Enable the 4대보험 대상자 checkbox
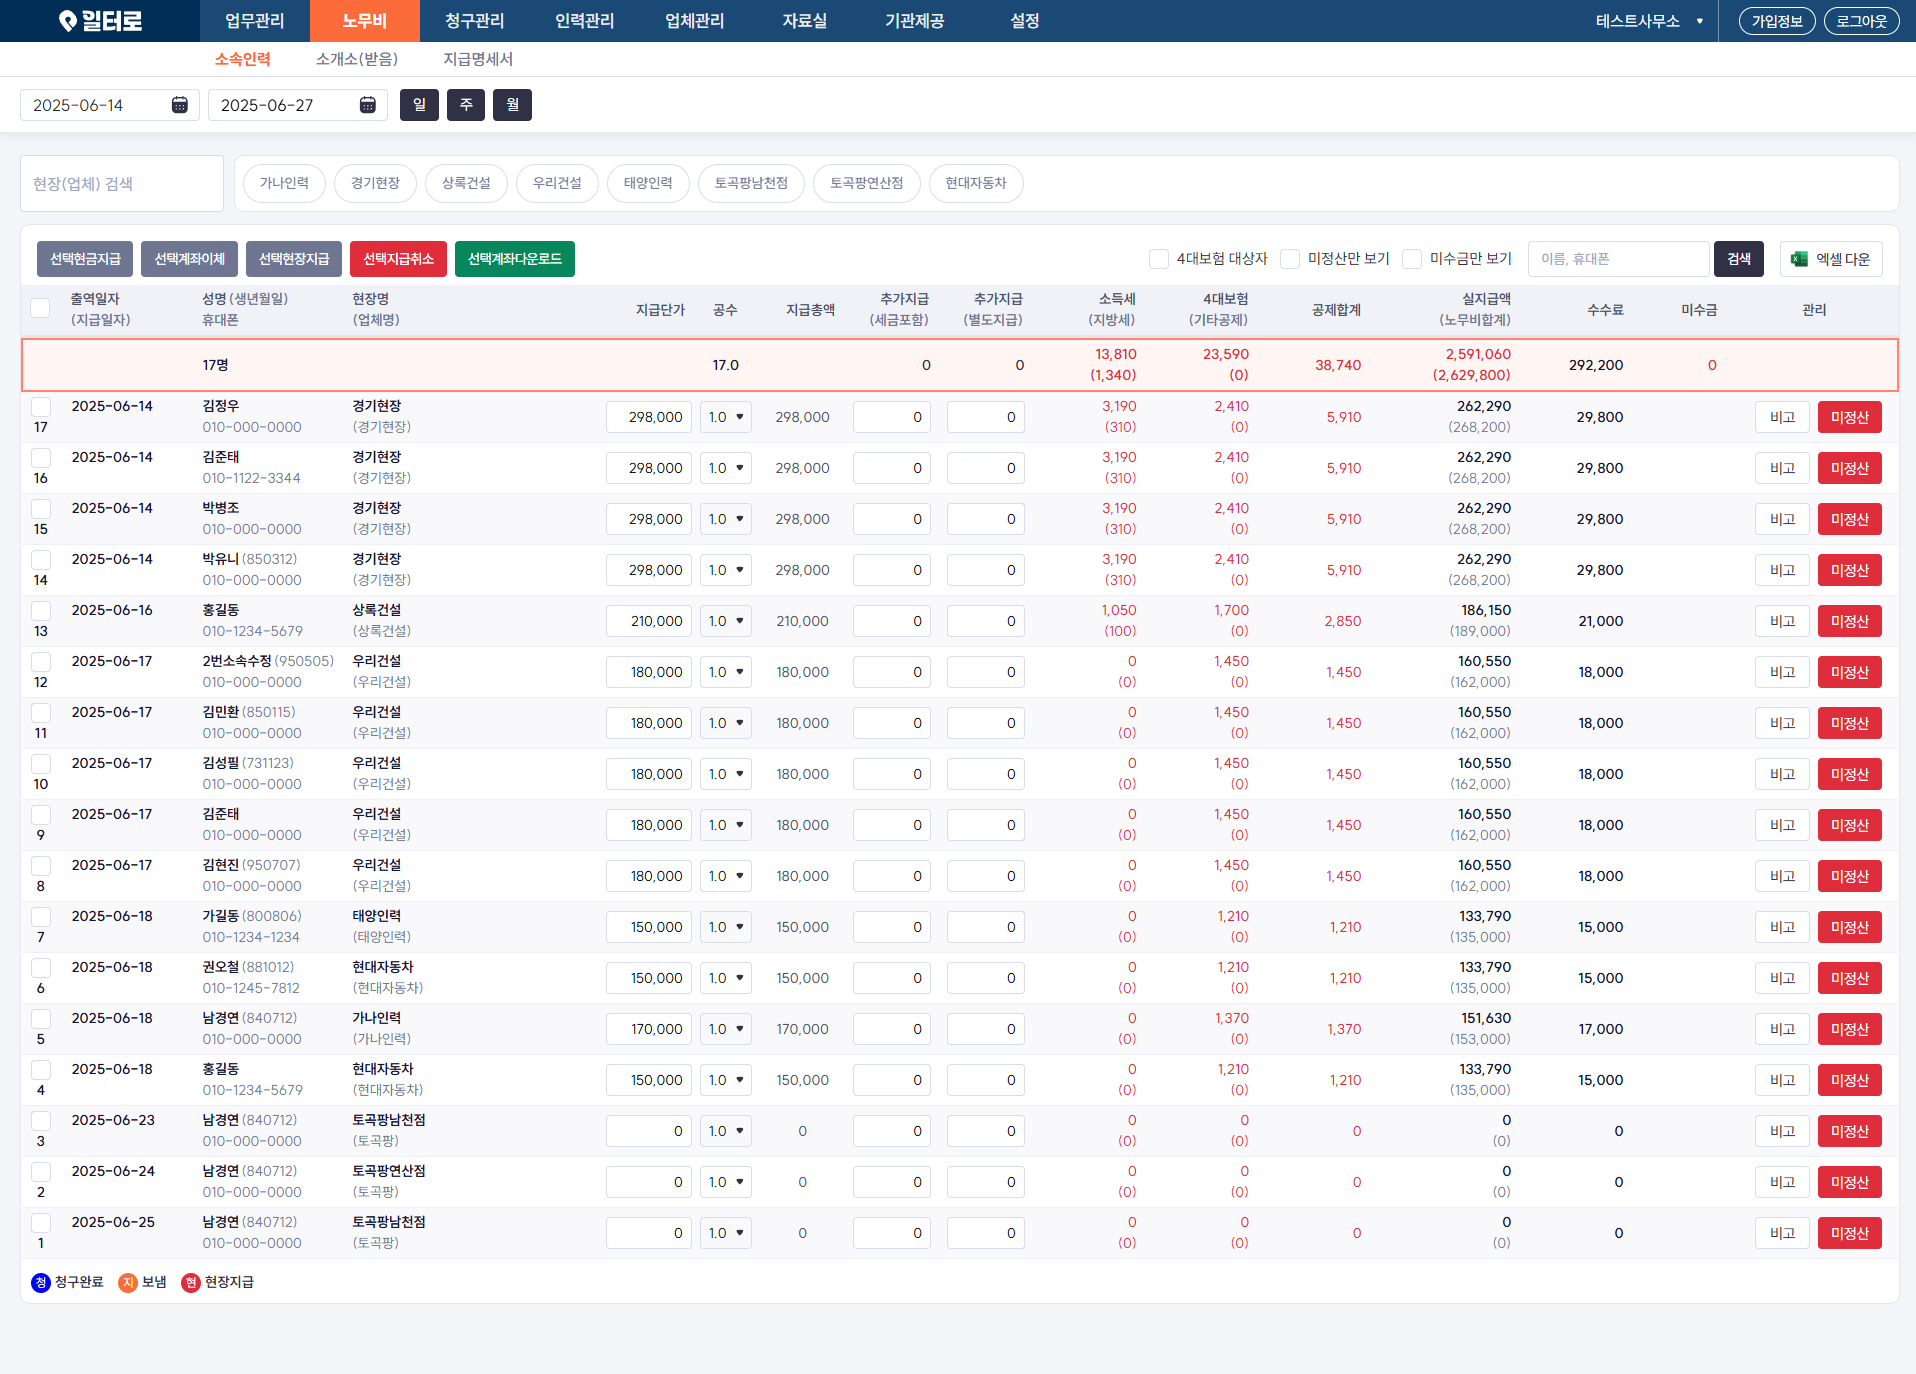 1159,259
